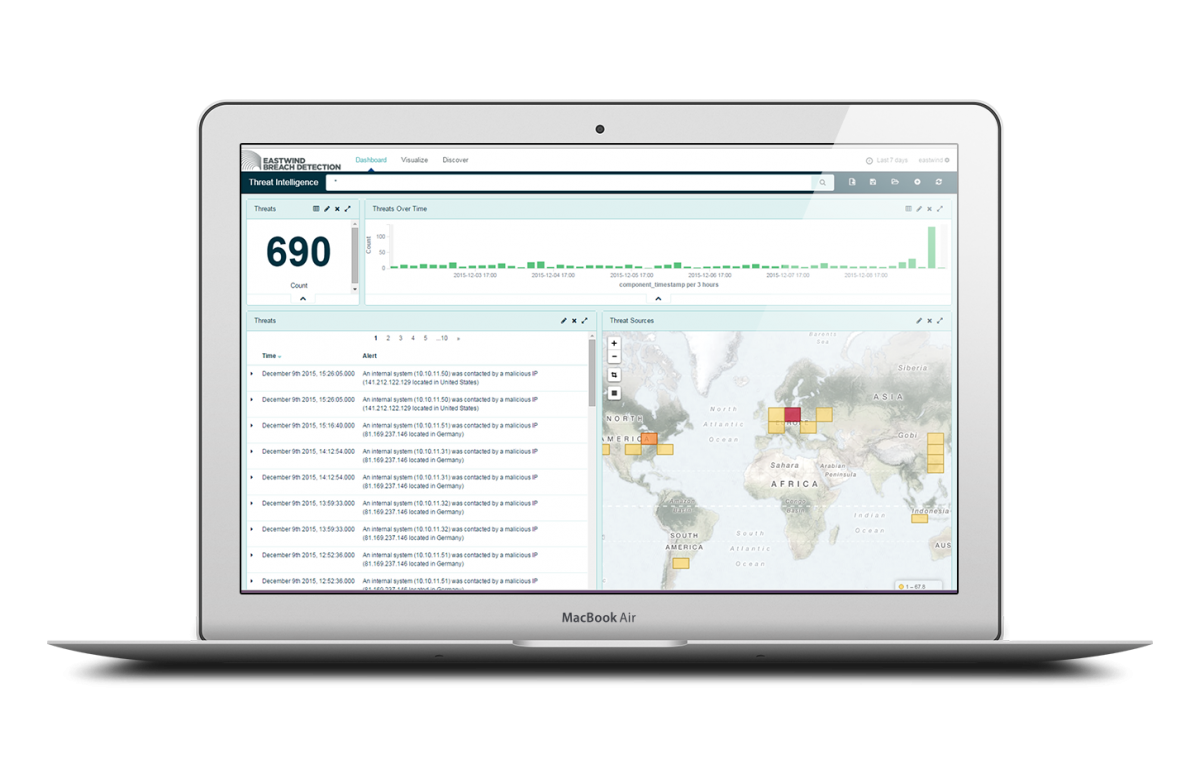
Task: Maximize the Threat Sources map panel
Action: [940, 321]
